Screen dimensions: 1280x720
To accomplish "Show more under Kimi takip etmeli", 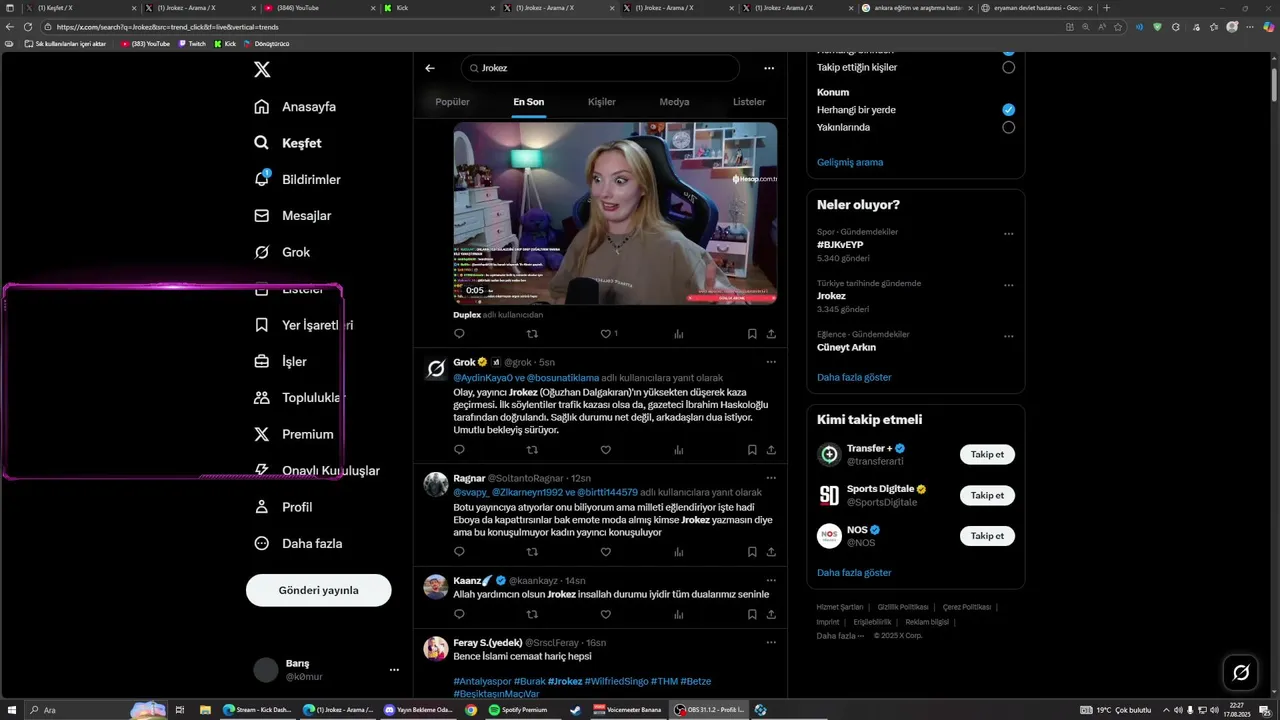I will [854, 573].
